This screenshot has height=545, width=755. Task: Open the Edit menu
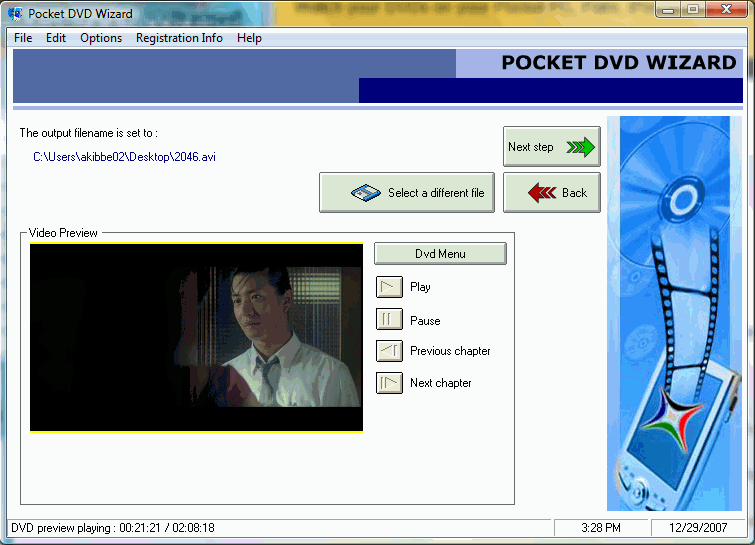click(56, 38)
